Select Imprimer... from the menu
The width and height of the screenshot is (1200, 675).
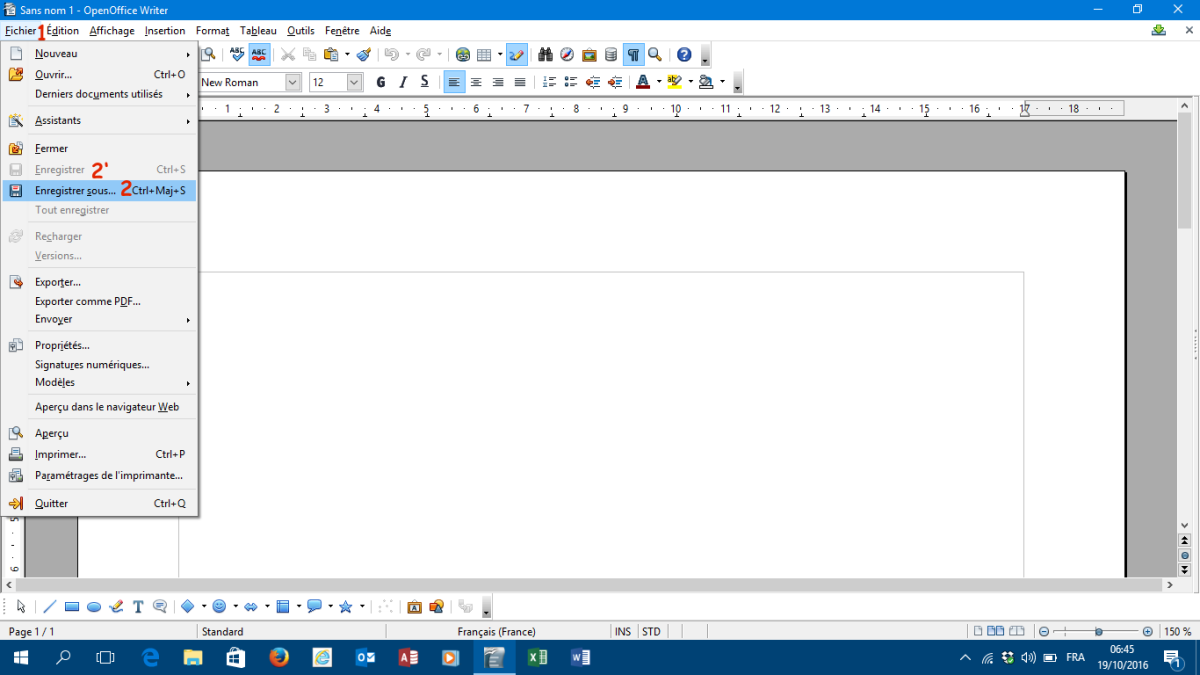(100, 454)
